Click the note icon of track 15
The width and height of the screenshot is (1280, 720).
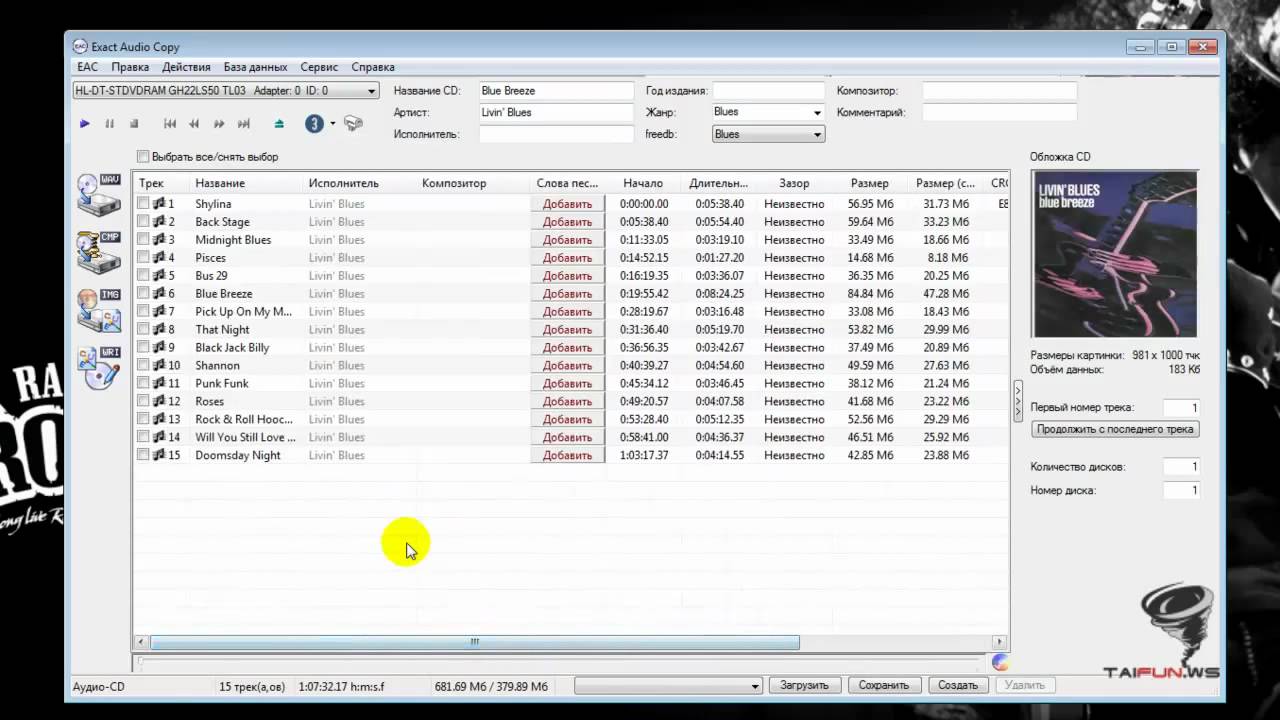159,455
